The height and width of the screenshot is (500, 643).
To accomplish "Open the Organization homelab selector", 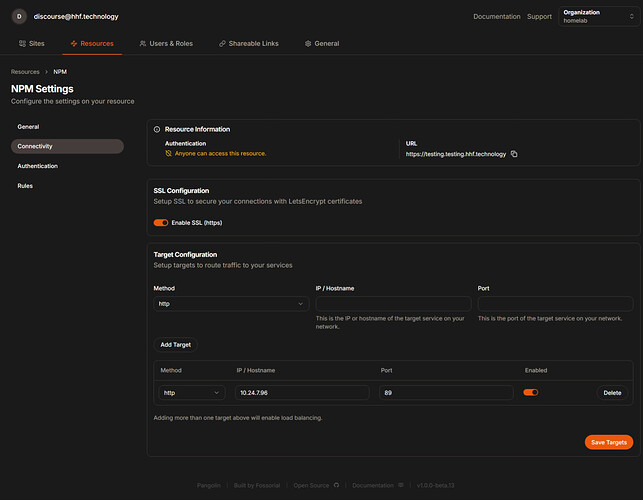I will [x=598, y=16].
